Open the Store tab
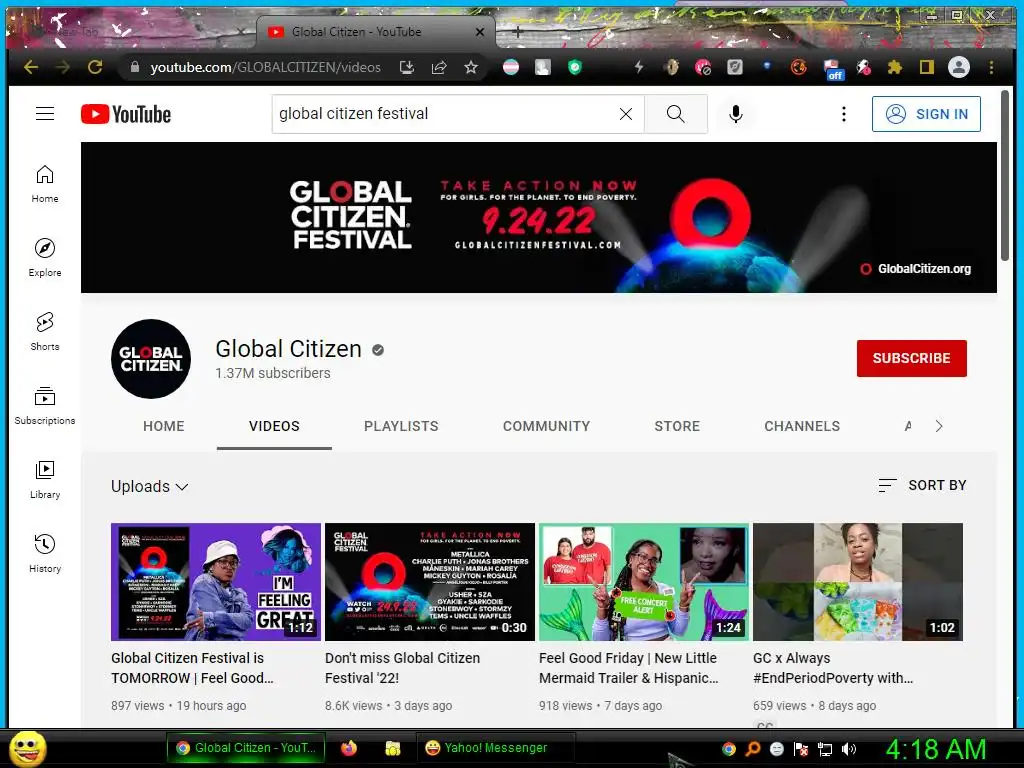 pos(677,426)
